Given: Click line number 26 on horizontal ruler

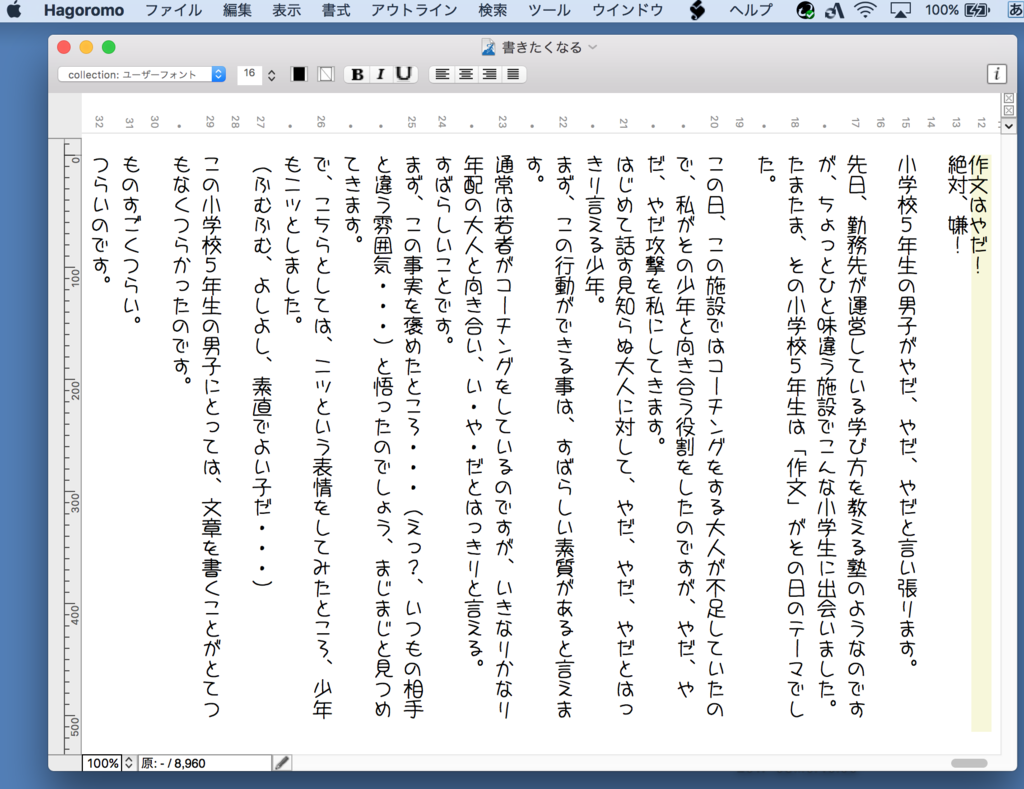Looking at the screenshot, I should (x=321, y=121).
